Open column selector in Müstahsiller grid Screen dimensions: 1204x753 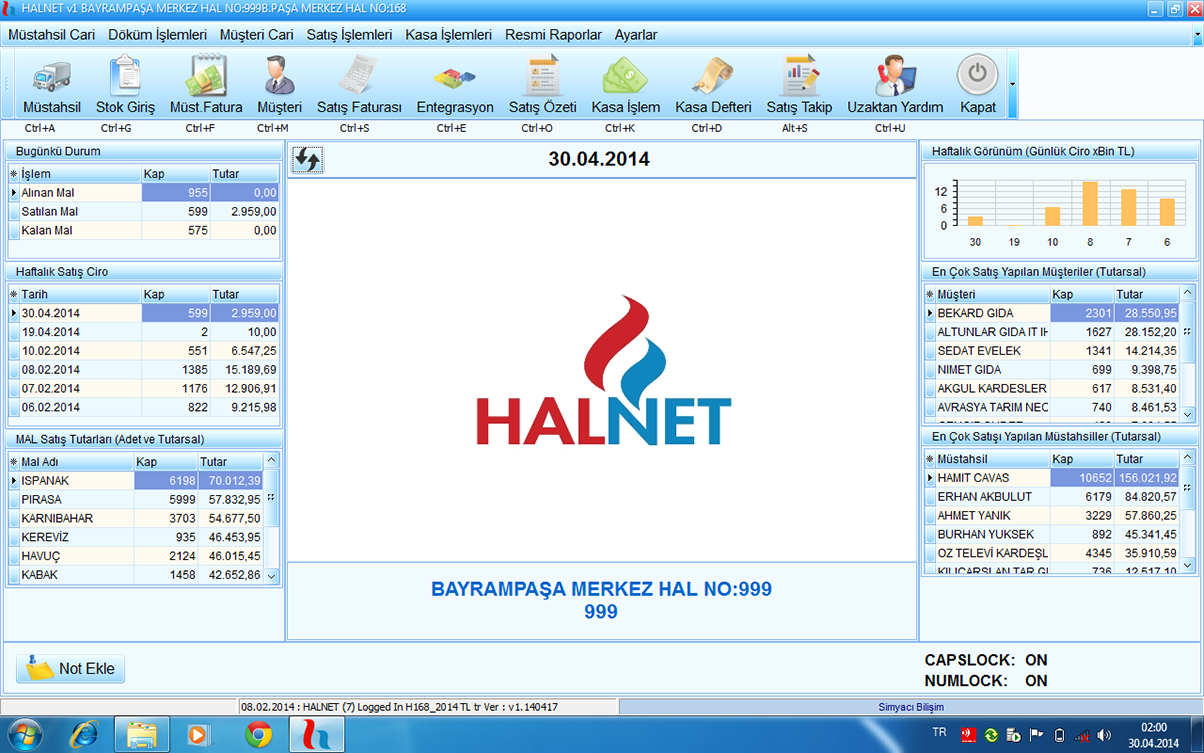pyautogui.click(x=930, y=459)
